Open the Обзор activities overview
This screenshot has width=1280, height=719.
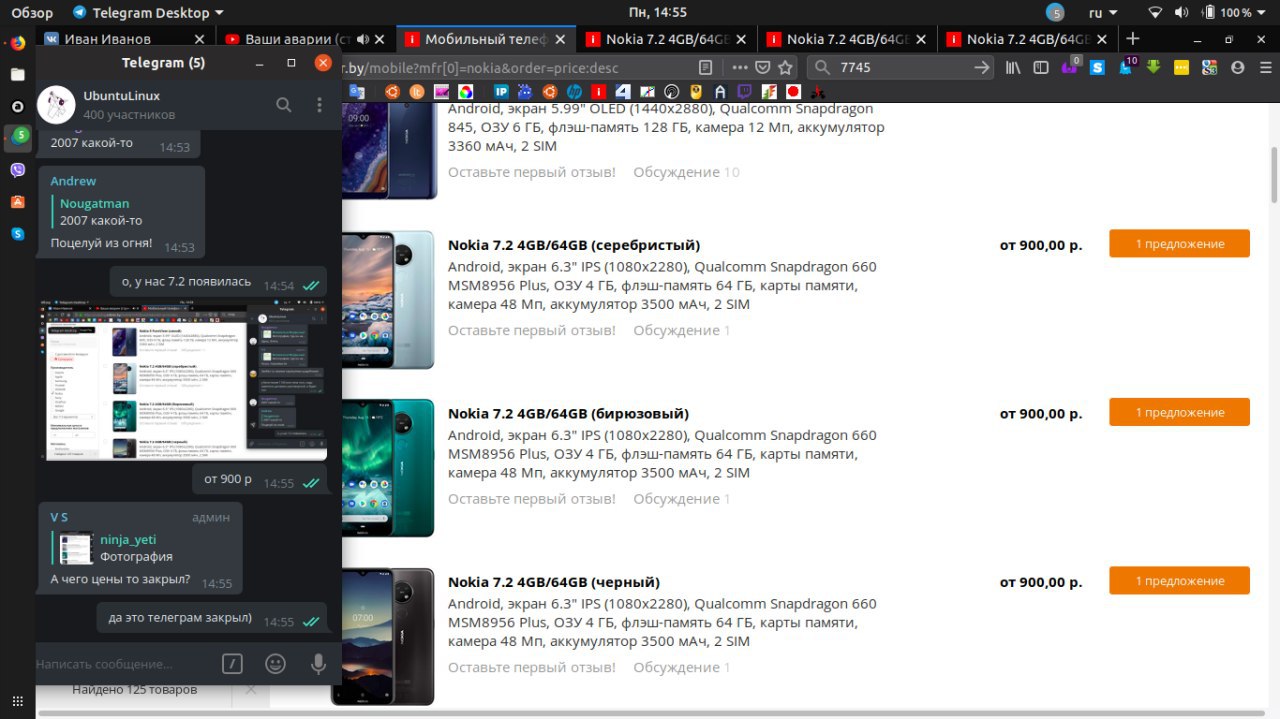[33, 13]
